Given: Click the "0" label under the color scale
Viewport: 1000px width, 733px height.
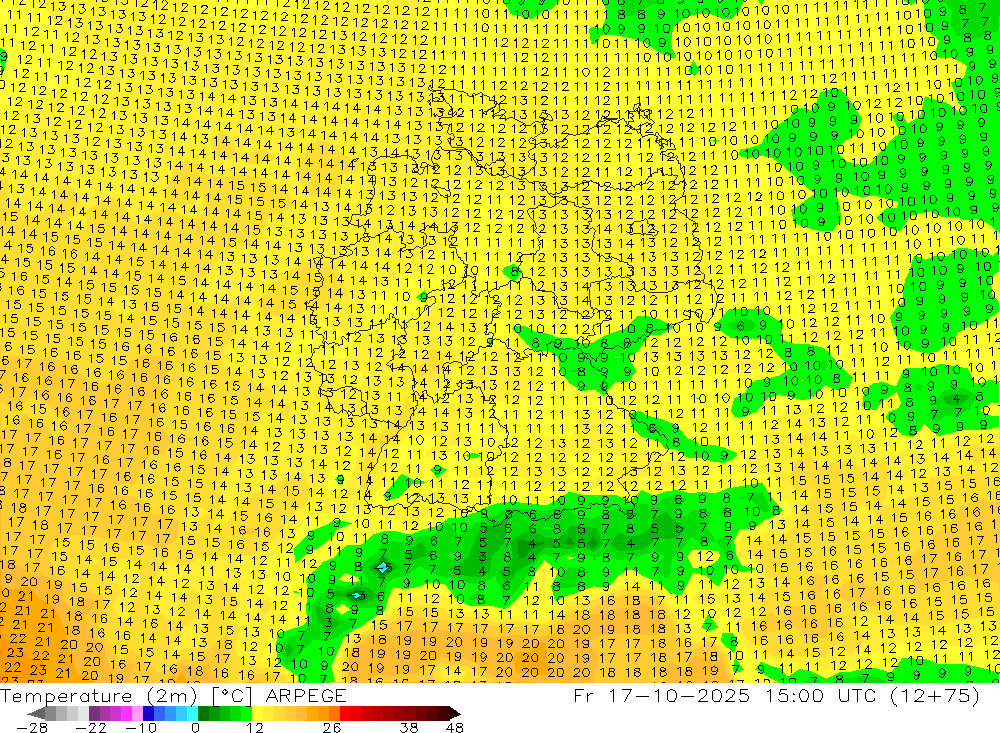Looking at the screenshot, I should 195,727.
